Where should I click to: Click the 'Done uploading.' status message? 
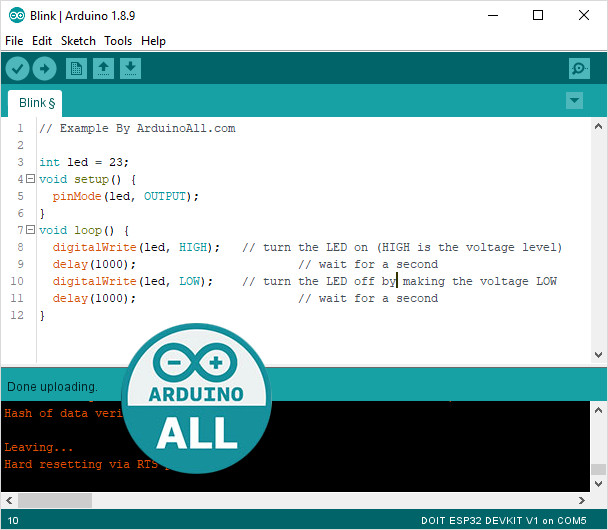[52, 387]
